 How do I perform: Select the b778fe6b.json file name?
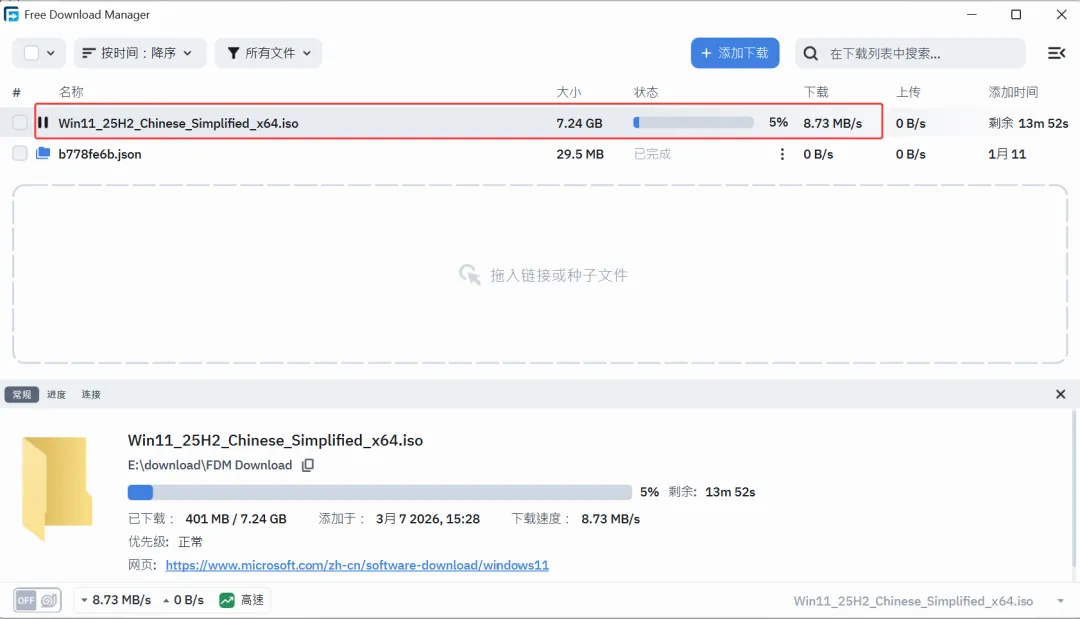tap(100, 154)
